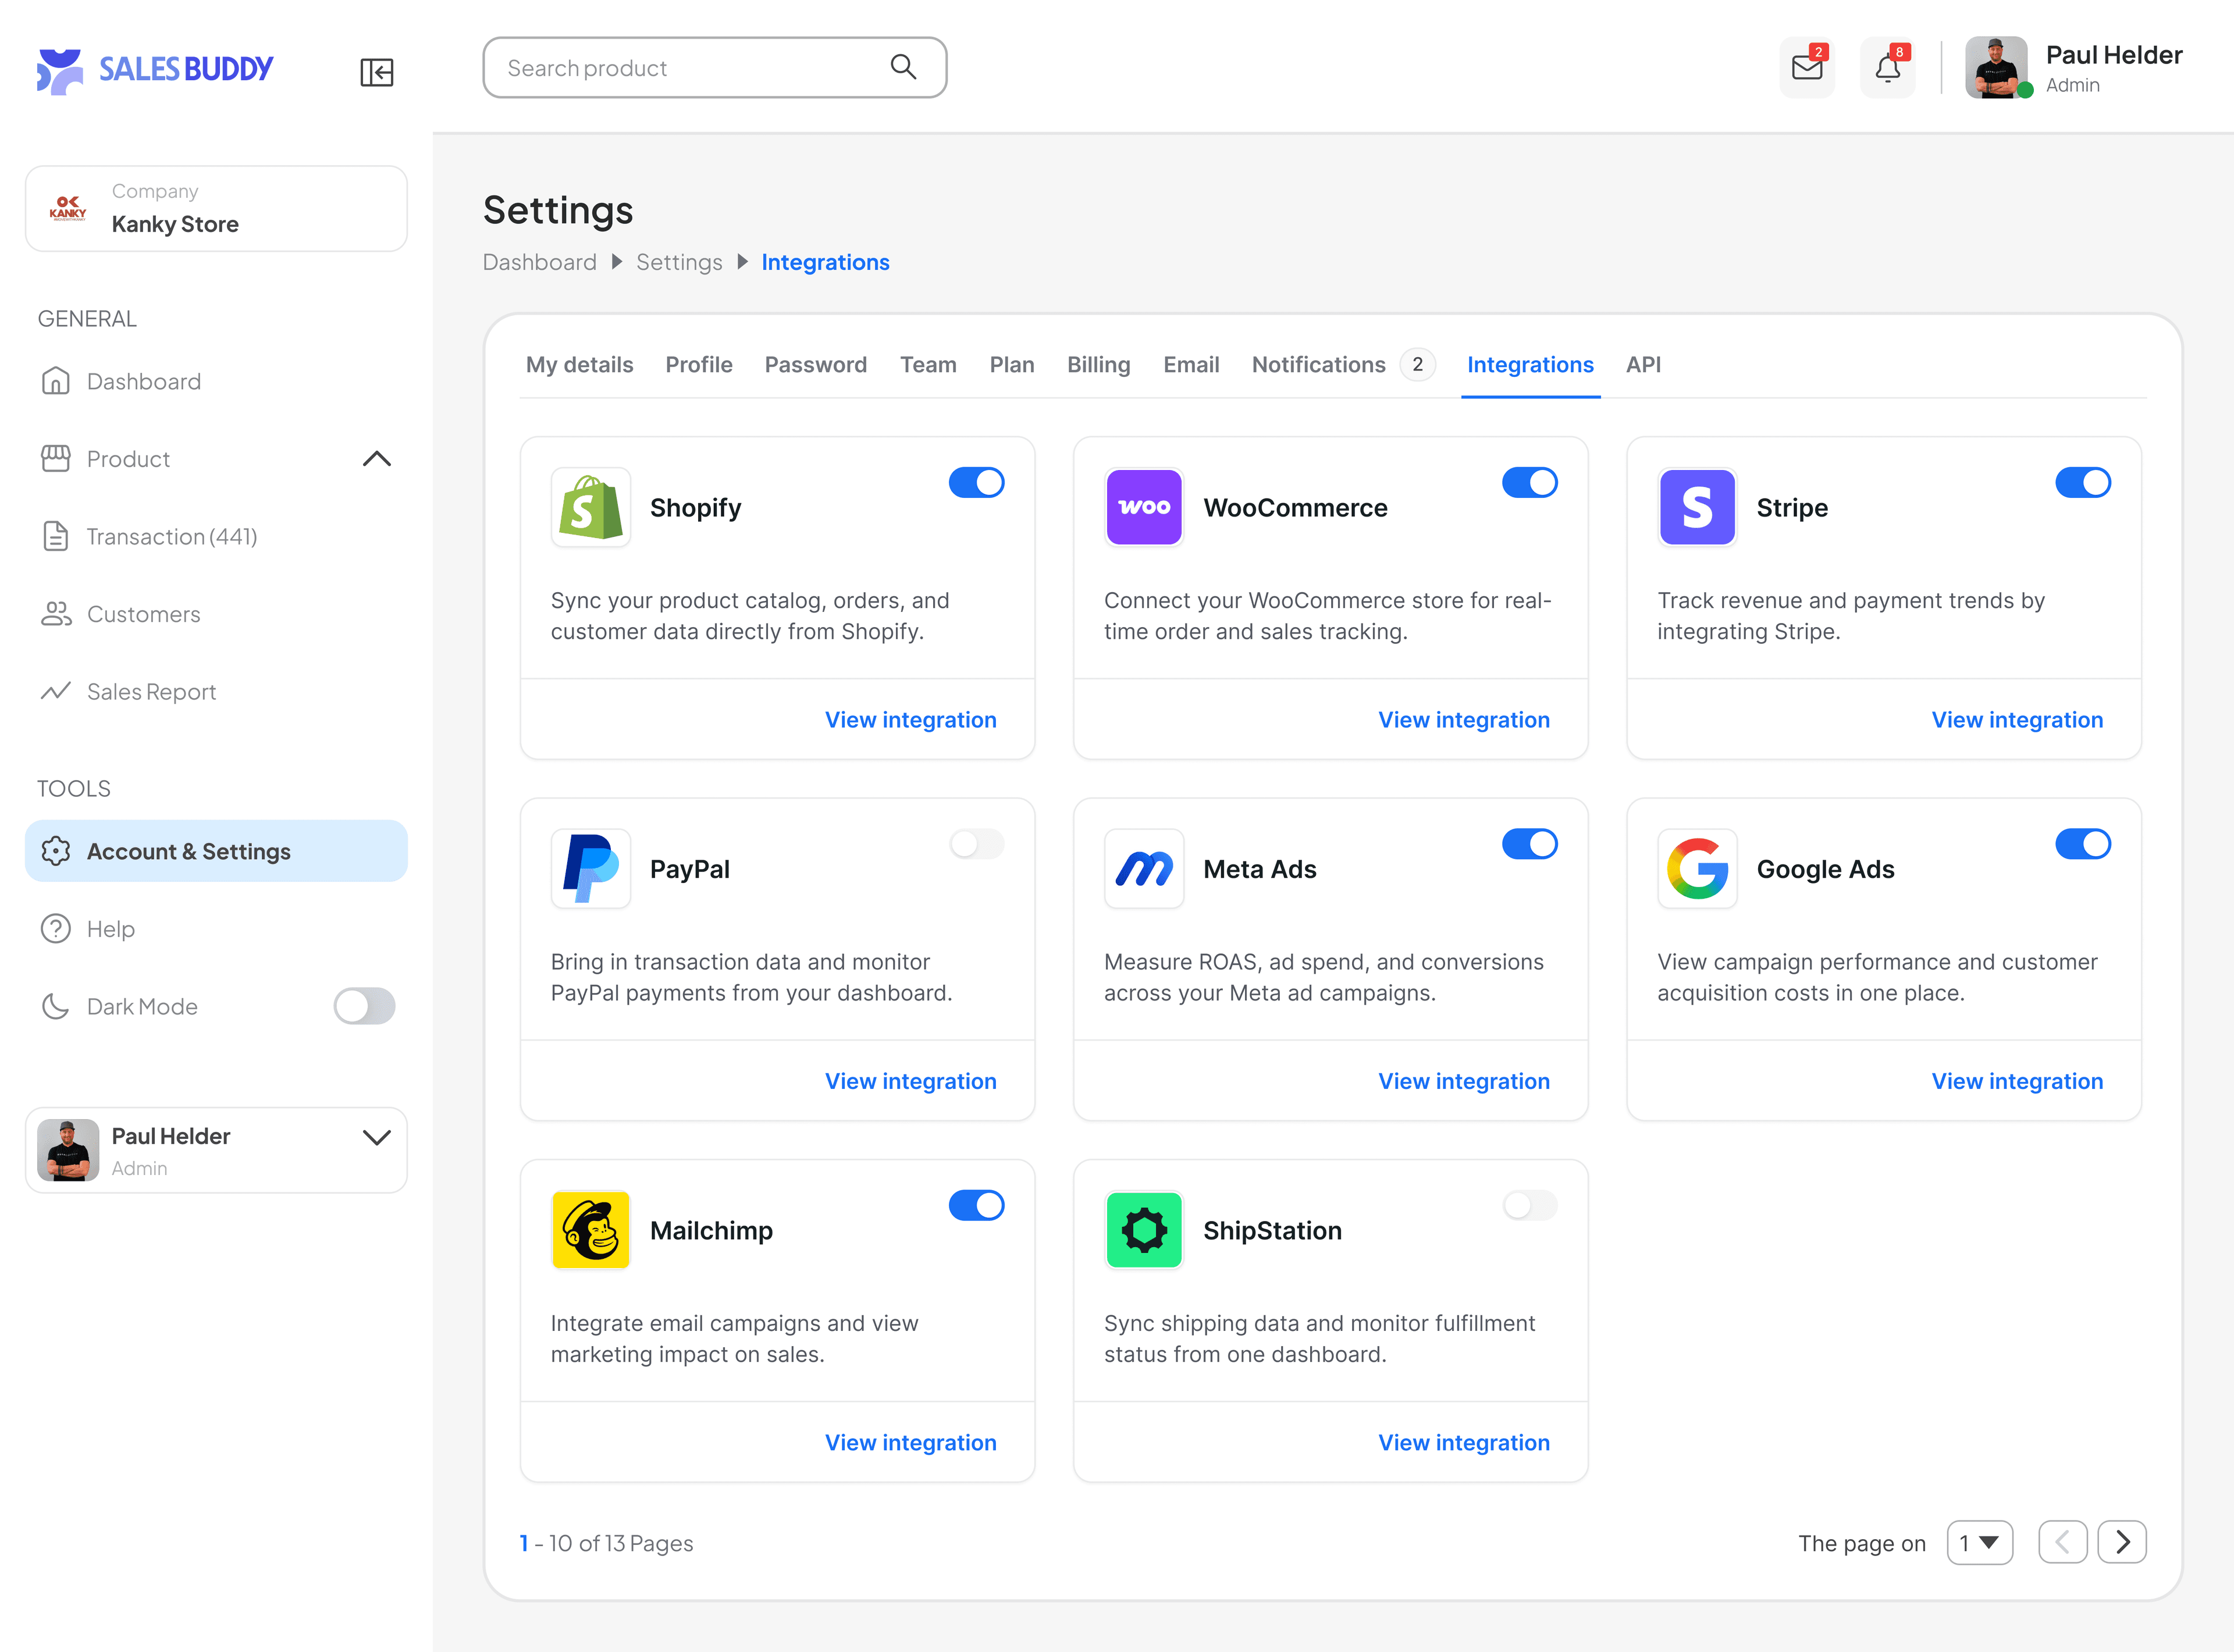Click the Meta Ads logo icon
This screenshot has width=2234, height=1652.
pos(1144,868)
